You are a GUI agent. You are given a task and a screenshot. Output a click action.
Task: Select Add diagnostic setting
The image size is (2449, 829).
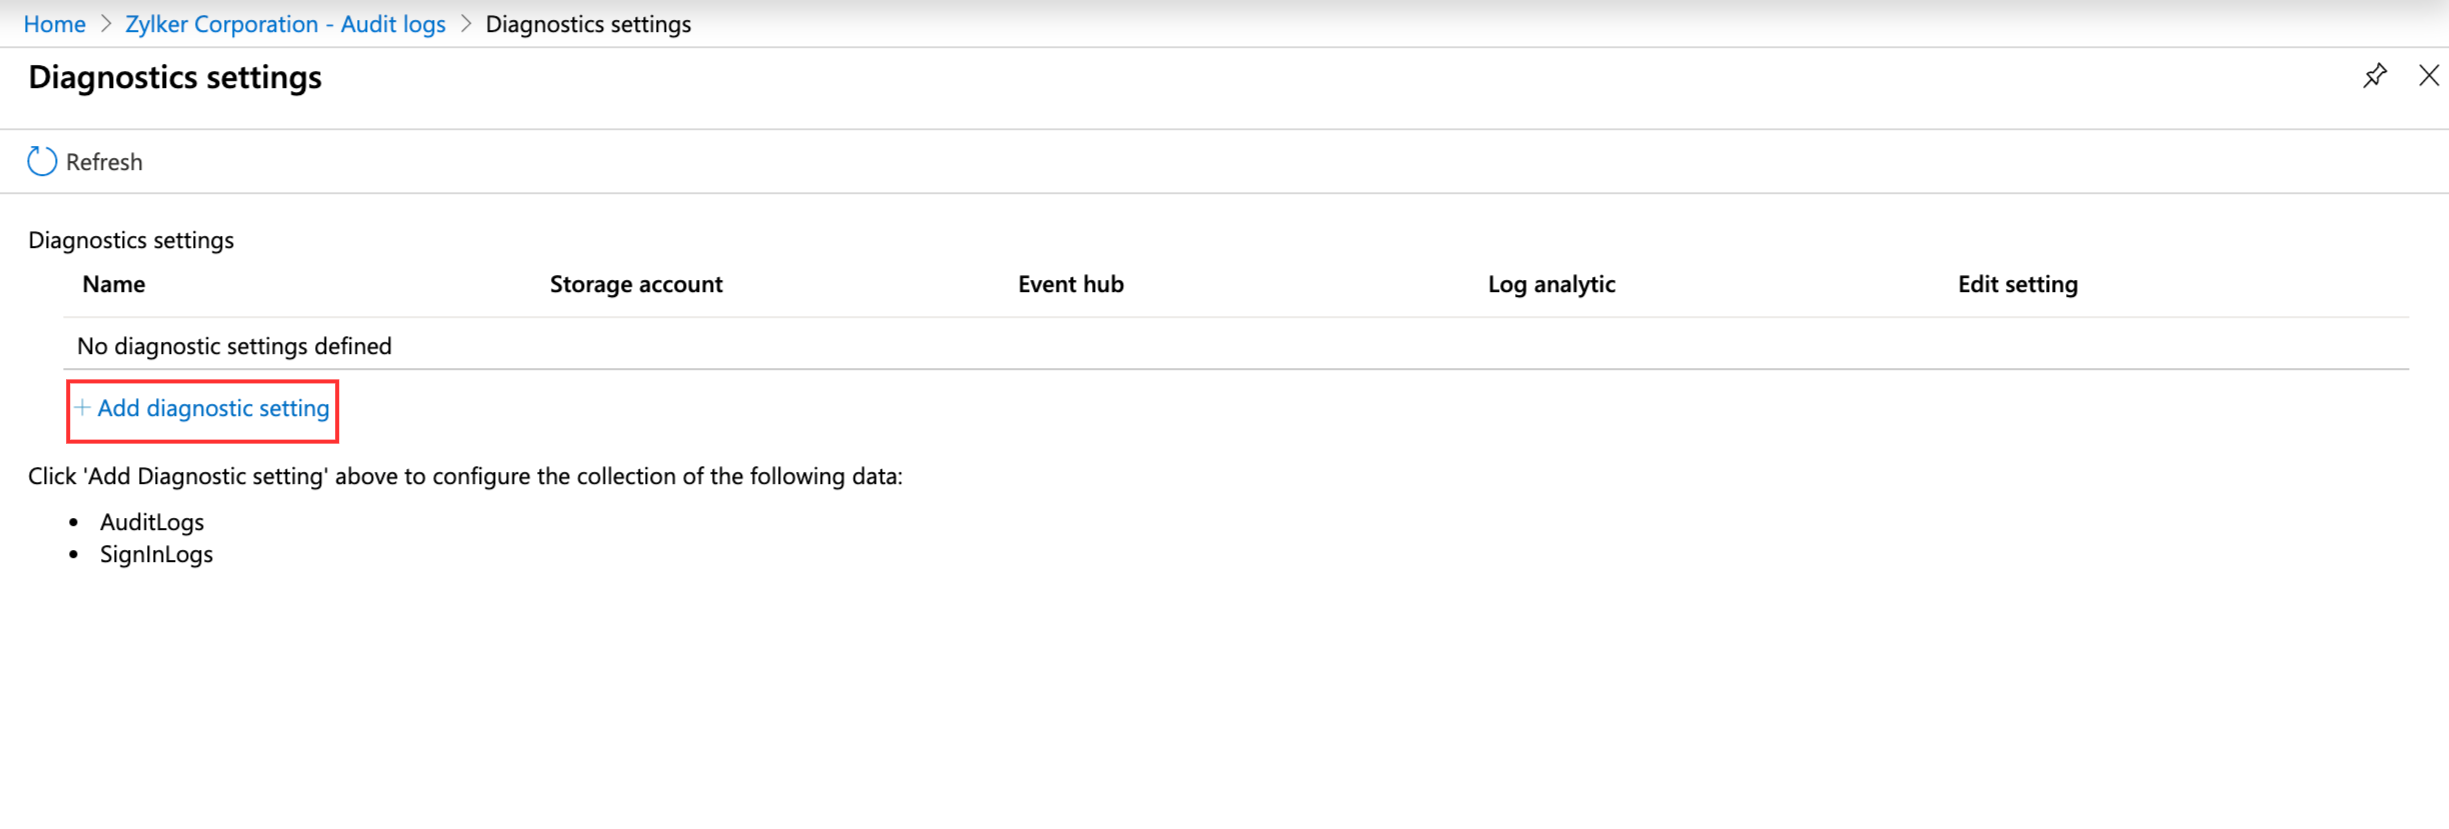(213, 408)
